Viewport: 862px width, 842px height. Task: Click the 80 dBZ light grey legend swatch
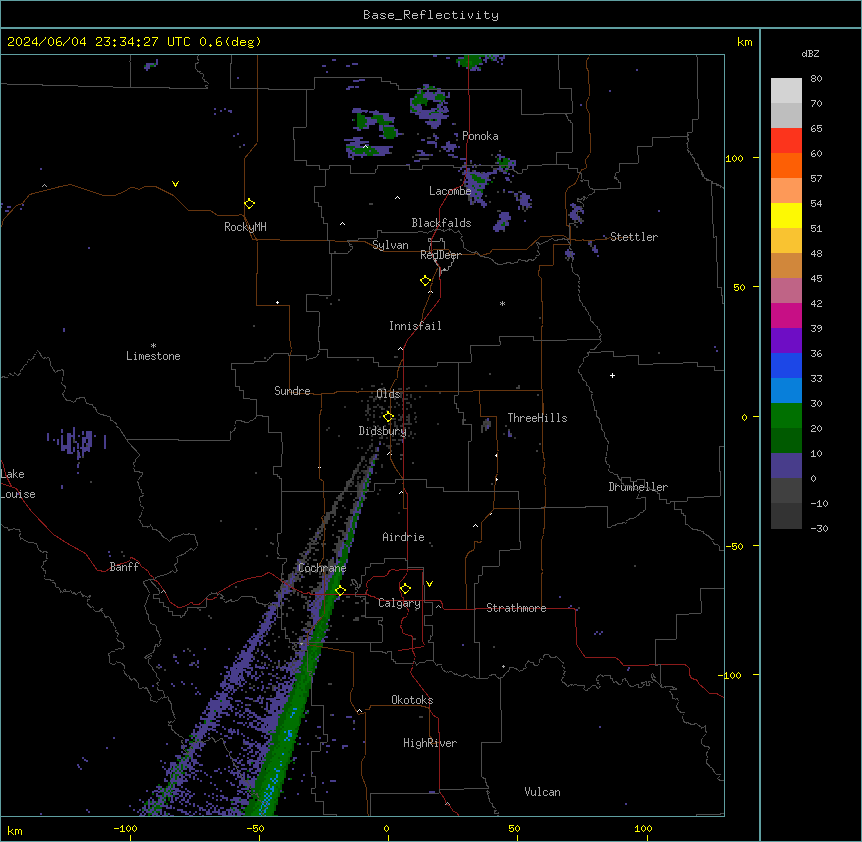coord(786,91)
